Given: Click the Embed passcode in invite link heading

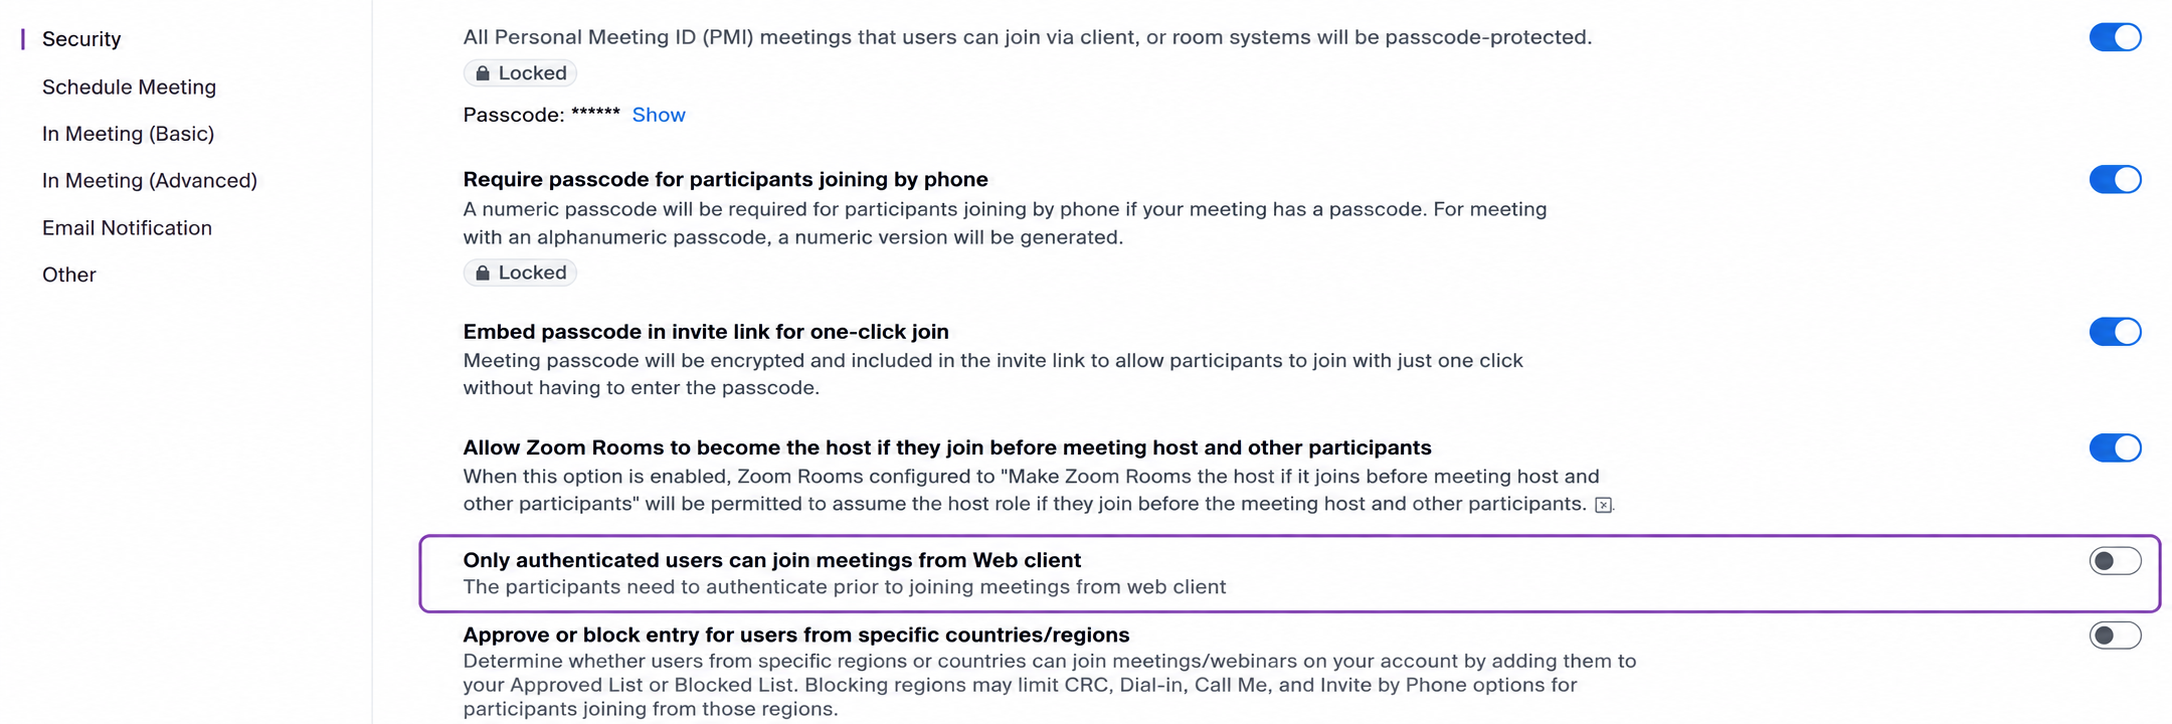Looking at the screenshot, I should tap(706, 331).
